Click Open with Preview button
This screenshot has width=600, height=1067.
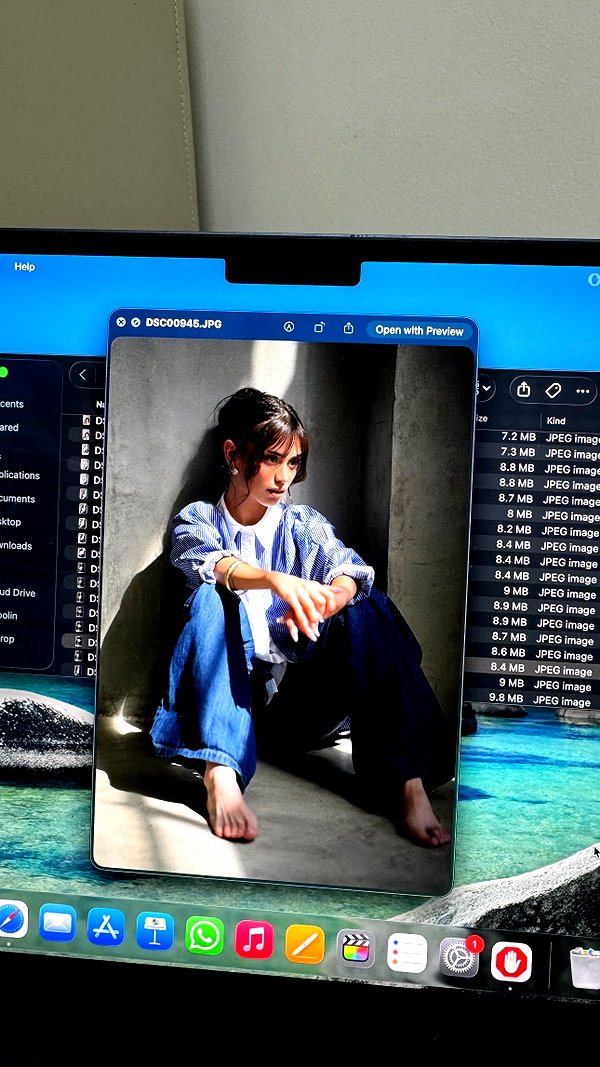[419, 330]
